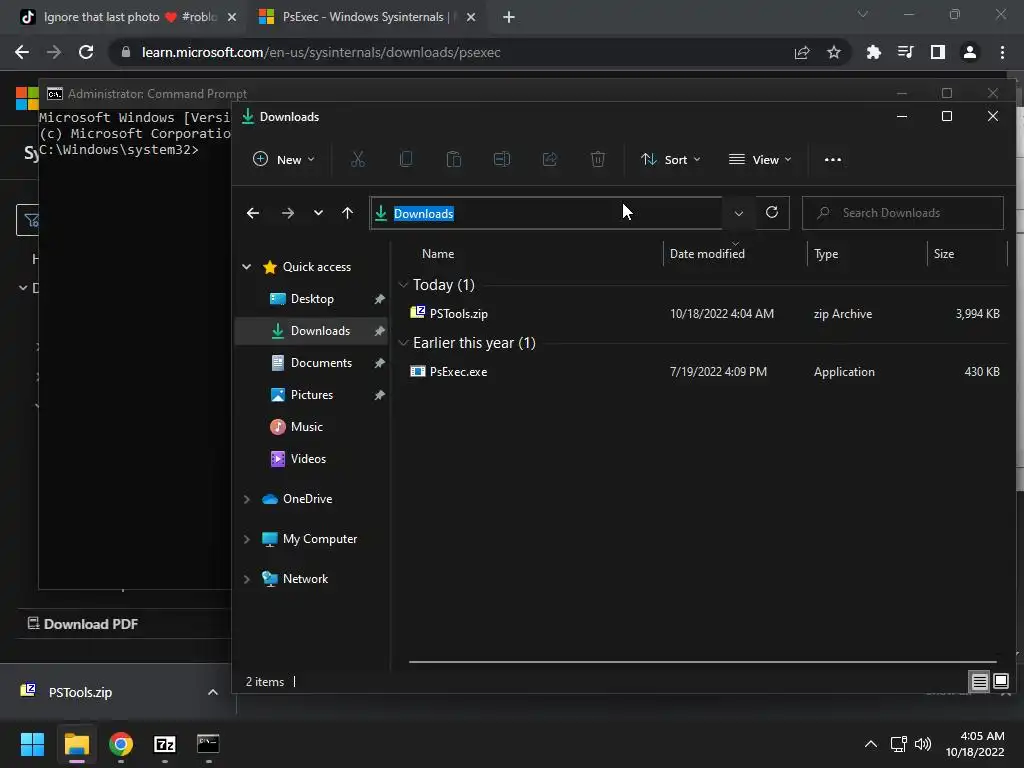
Task: Refresh the Downloads folder view
Action: (x=772, y=212)
